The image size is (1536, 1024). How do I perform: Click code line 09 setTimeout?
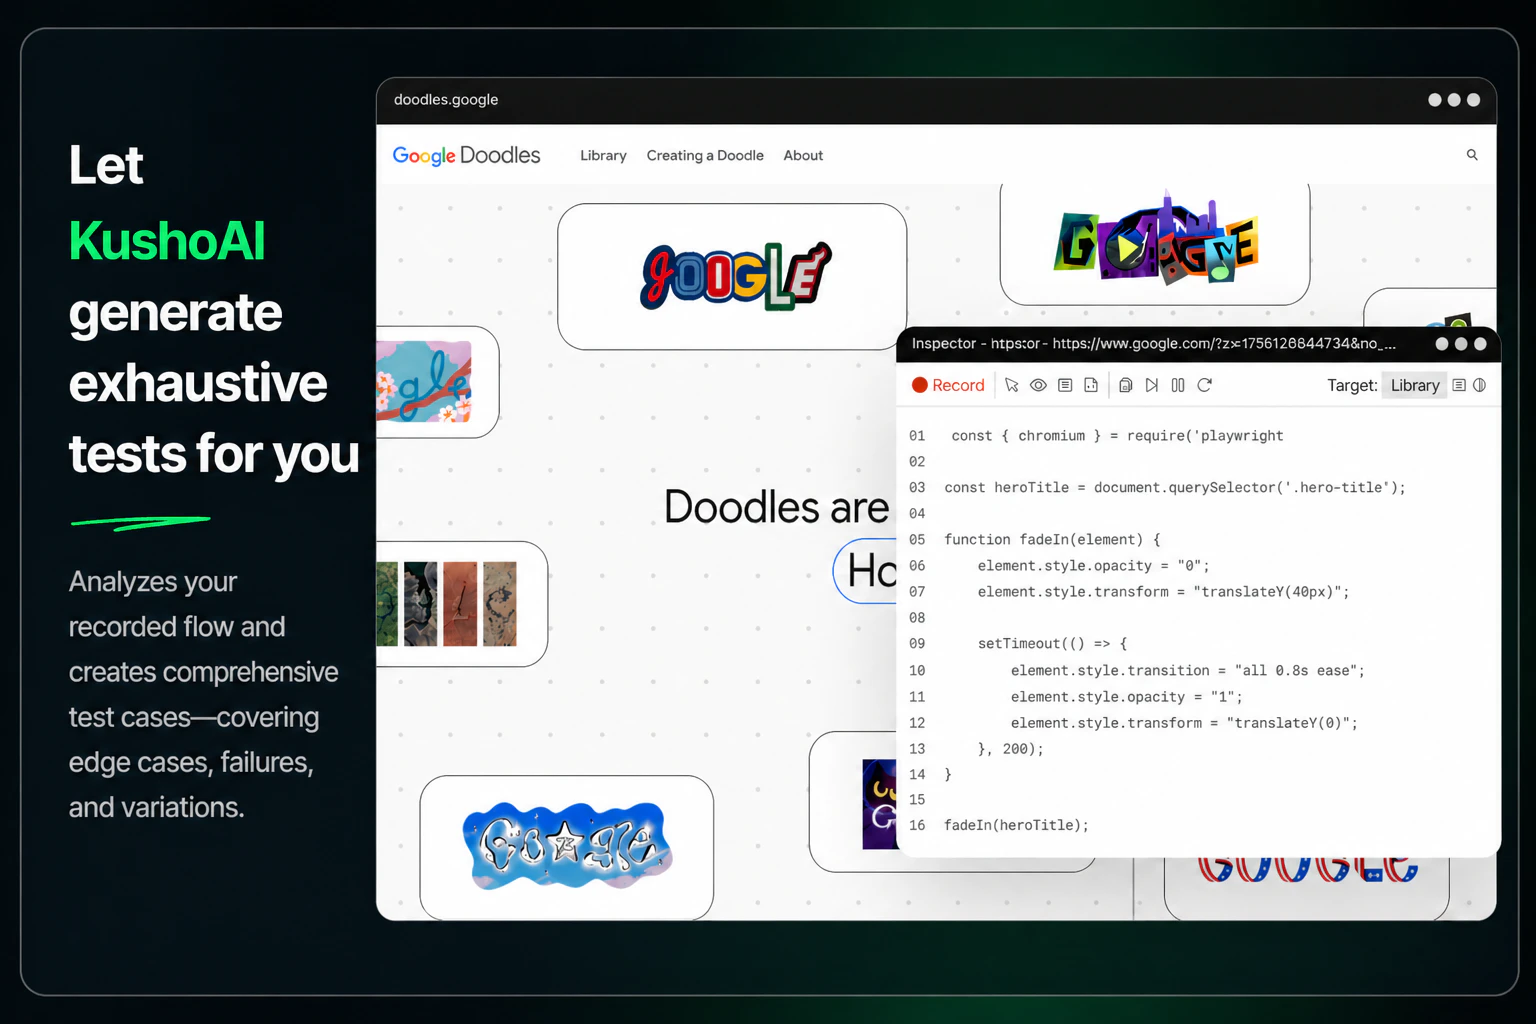[1052, 644]
